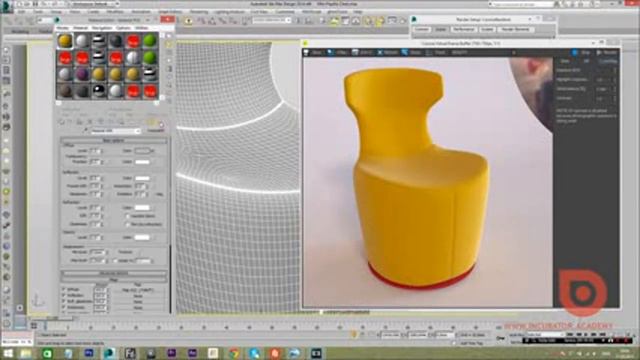Click Reflection Level spinner arrows
This screenshot has height=360, width=640.
(x=101, y=178)
